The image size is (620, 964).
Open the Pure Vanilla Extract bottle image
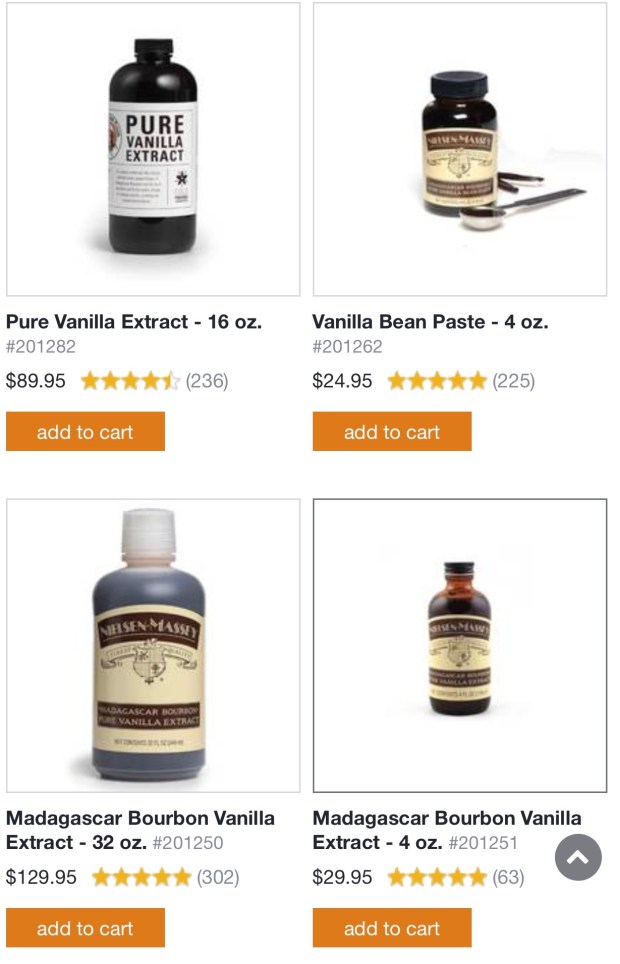[153, 149]
